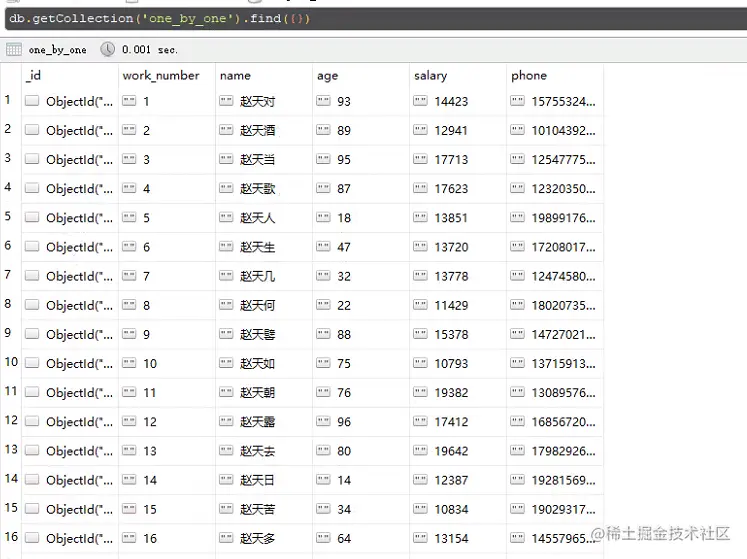Click string type icon beside name 赵天对
This screenshot has height=559, width=747.
point(226,101)
